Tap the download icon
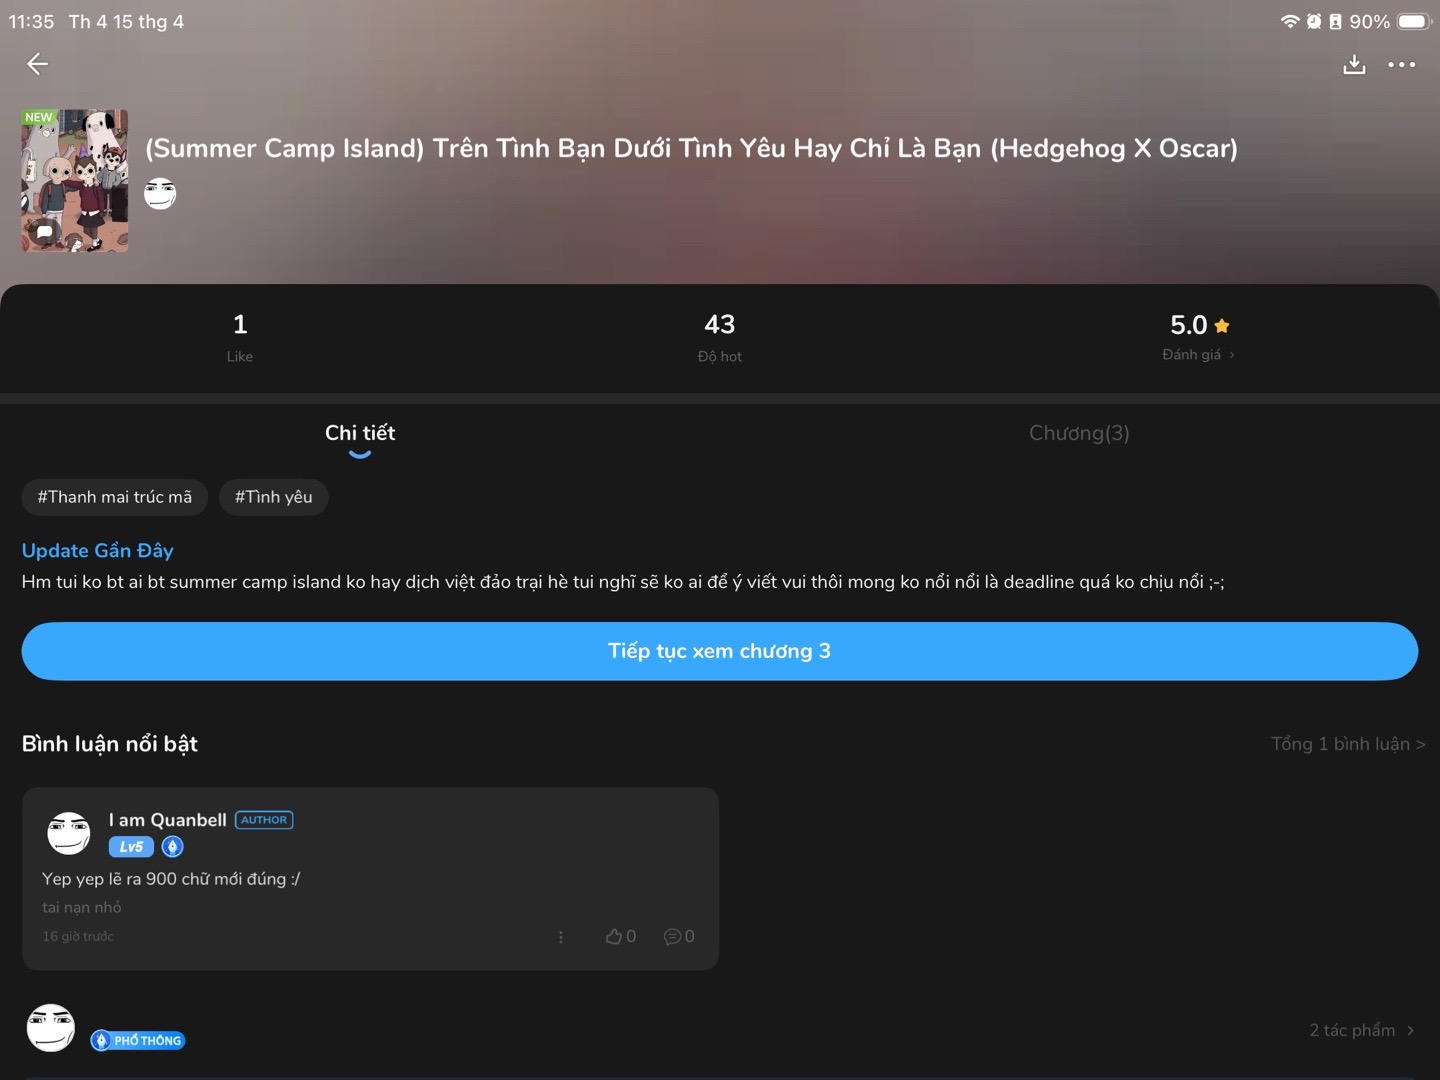Viewport: 1440px width, 1080px height. [1354, 65]
